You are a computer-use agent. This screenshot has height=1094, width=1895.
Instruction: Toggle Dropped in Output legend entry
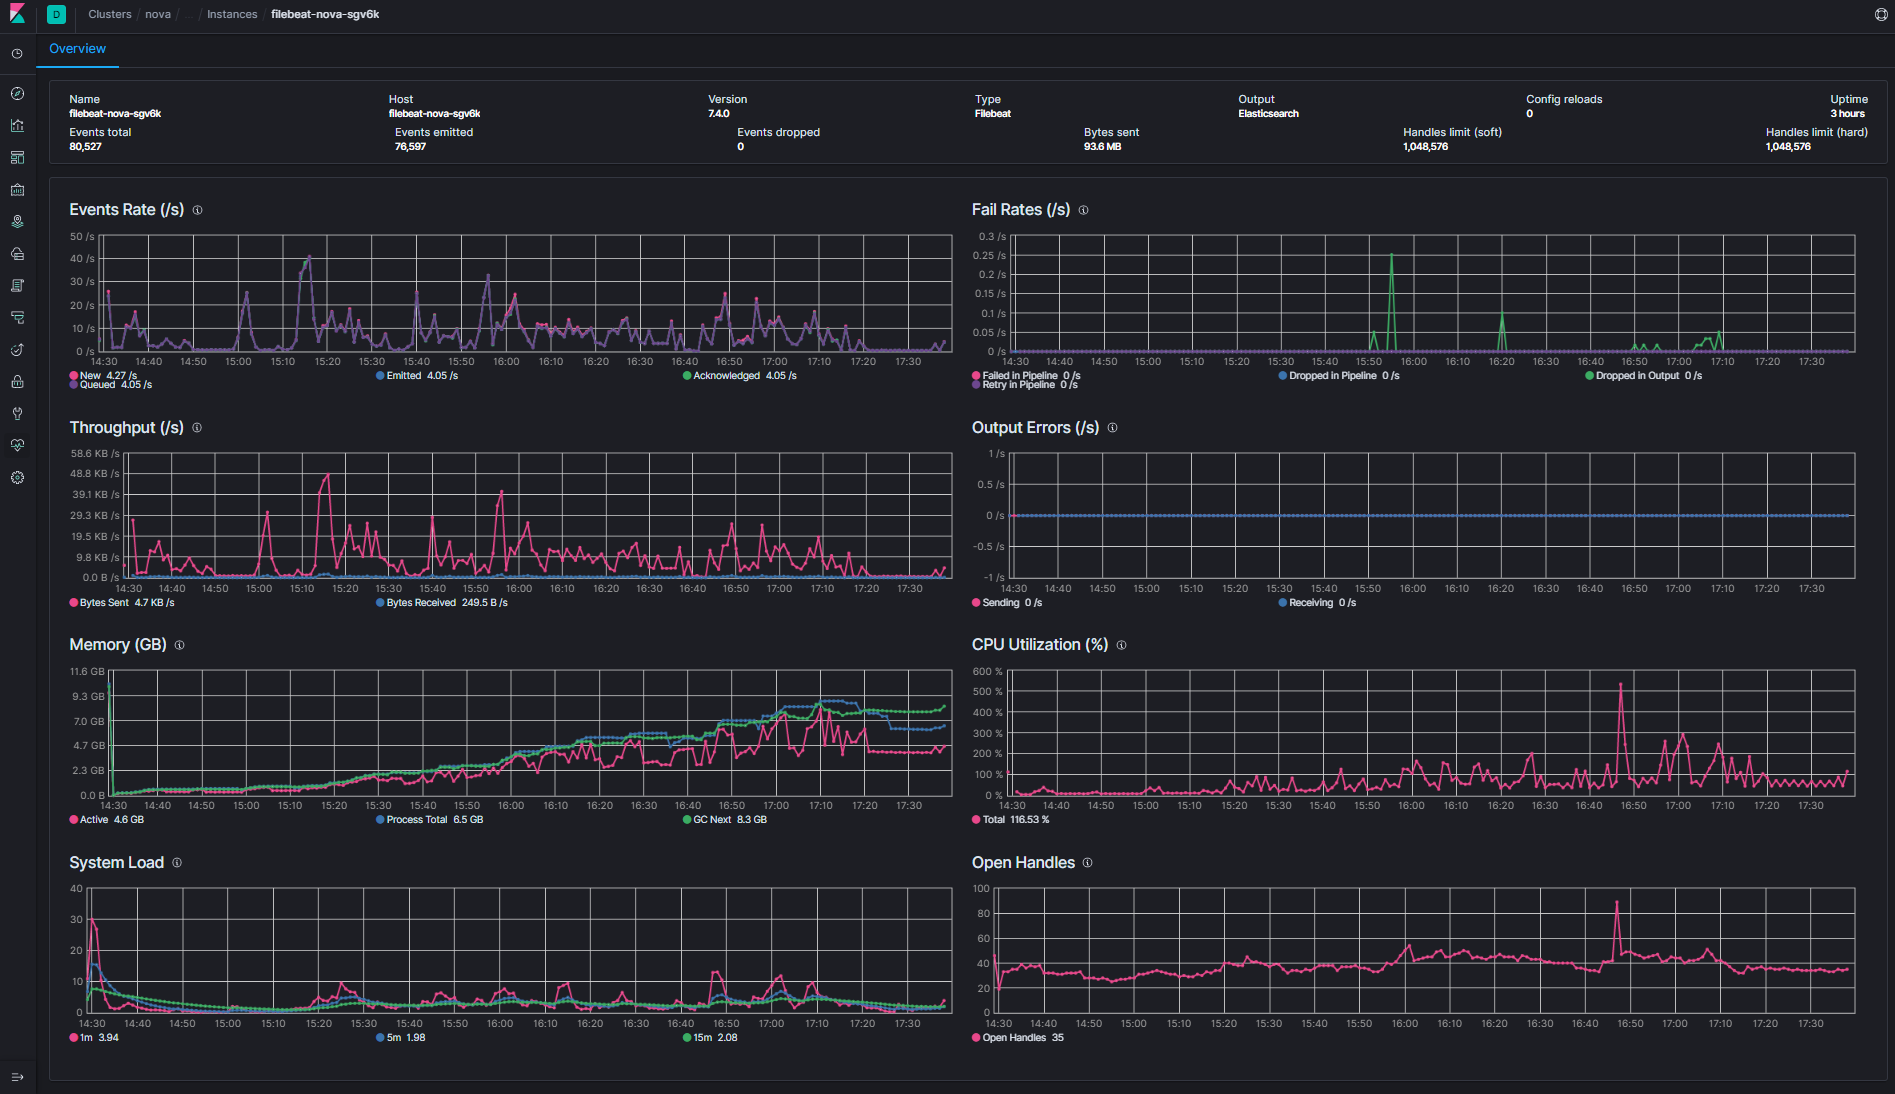(1643, 376)
